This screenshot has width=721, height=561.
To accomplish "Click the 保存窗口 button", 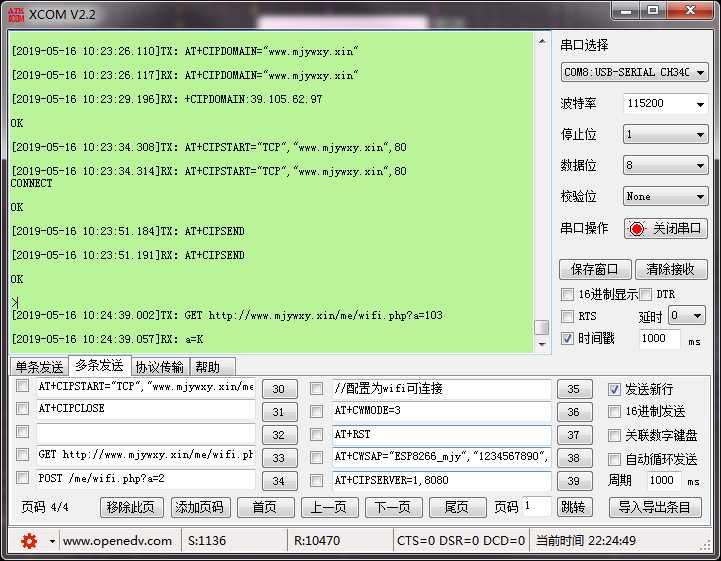I will pyautogui.click(x=595, y=269).
